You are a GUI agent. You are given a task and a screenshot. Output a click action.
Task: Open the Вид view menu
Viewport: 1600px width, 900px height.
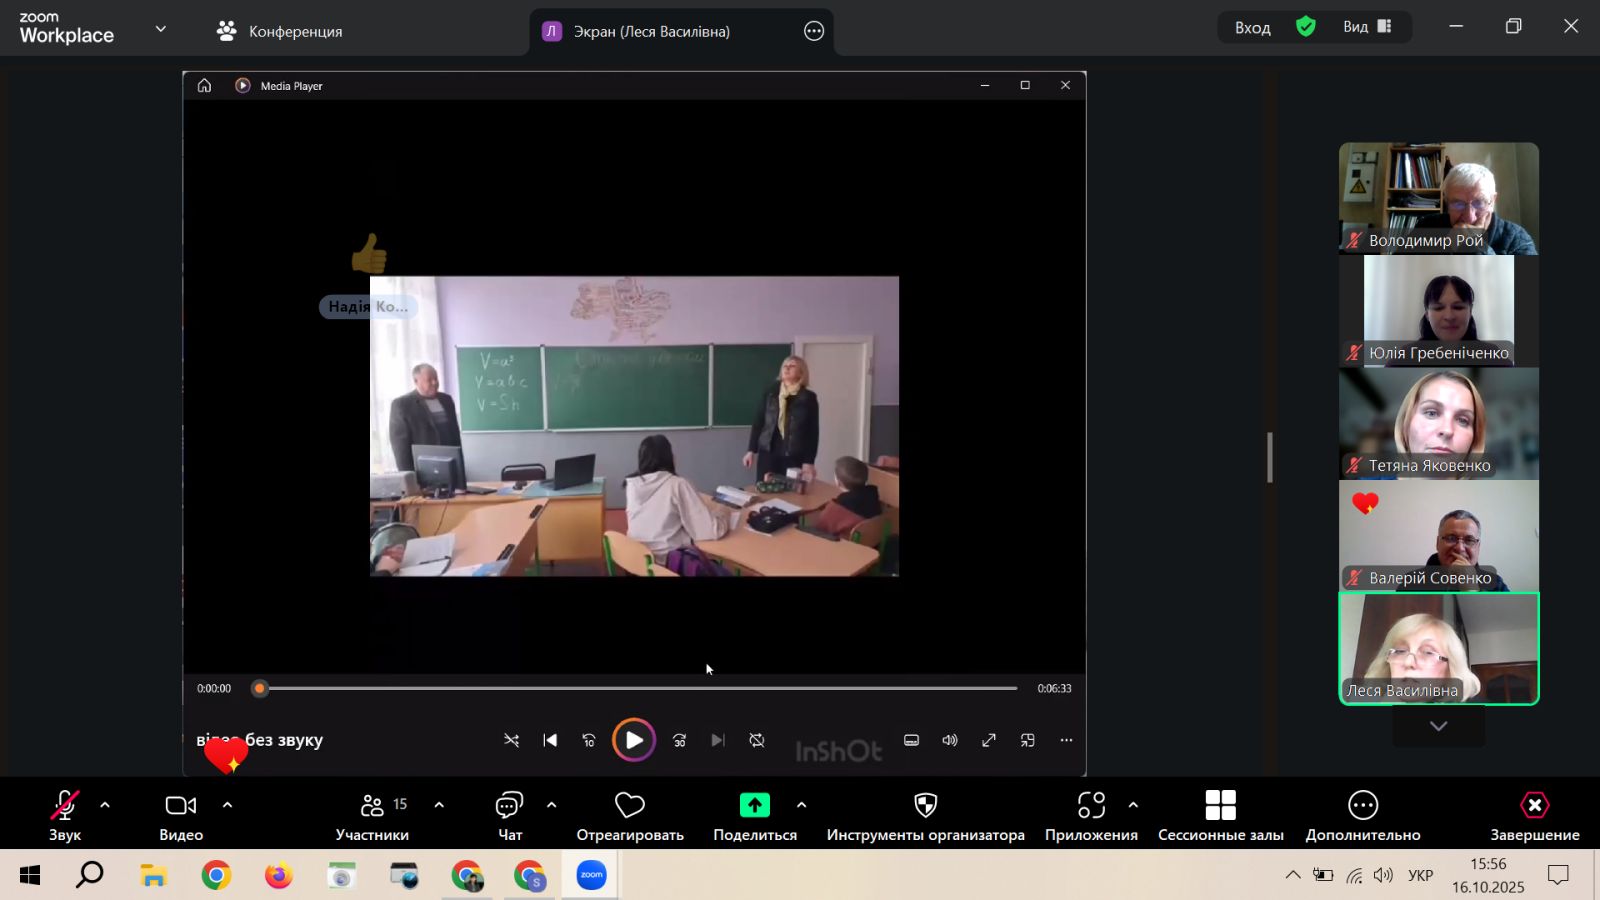1366,27
